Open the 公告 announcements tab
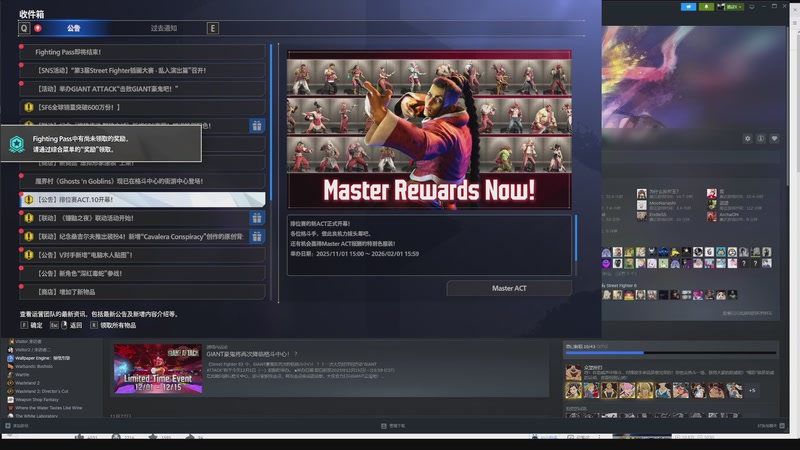The height and width of the screenshot is (450, 800). tap(73, 28)
